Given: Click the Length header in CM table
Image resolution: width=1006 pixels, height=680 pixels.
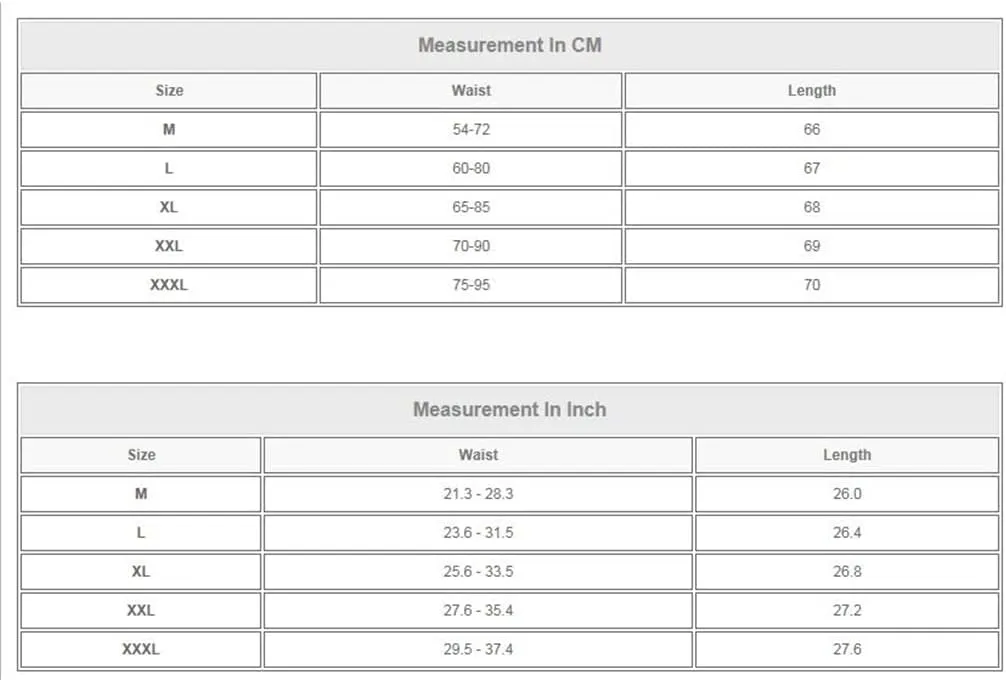Looking at the screenshot, I should (812, 90).
